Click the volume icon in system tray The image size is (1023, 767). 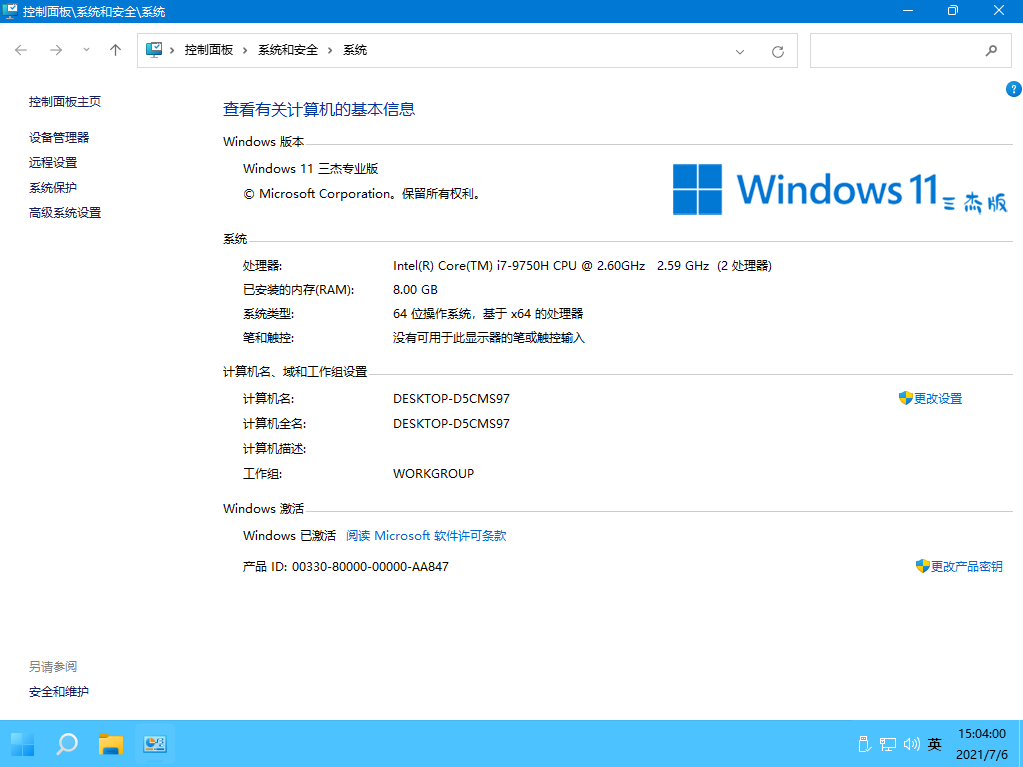point(911,744)
